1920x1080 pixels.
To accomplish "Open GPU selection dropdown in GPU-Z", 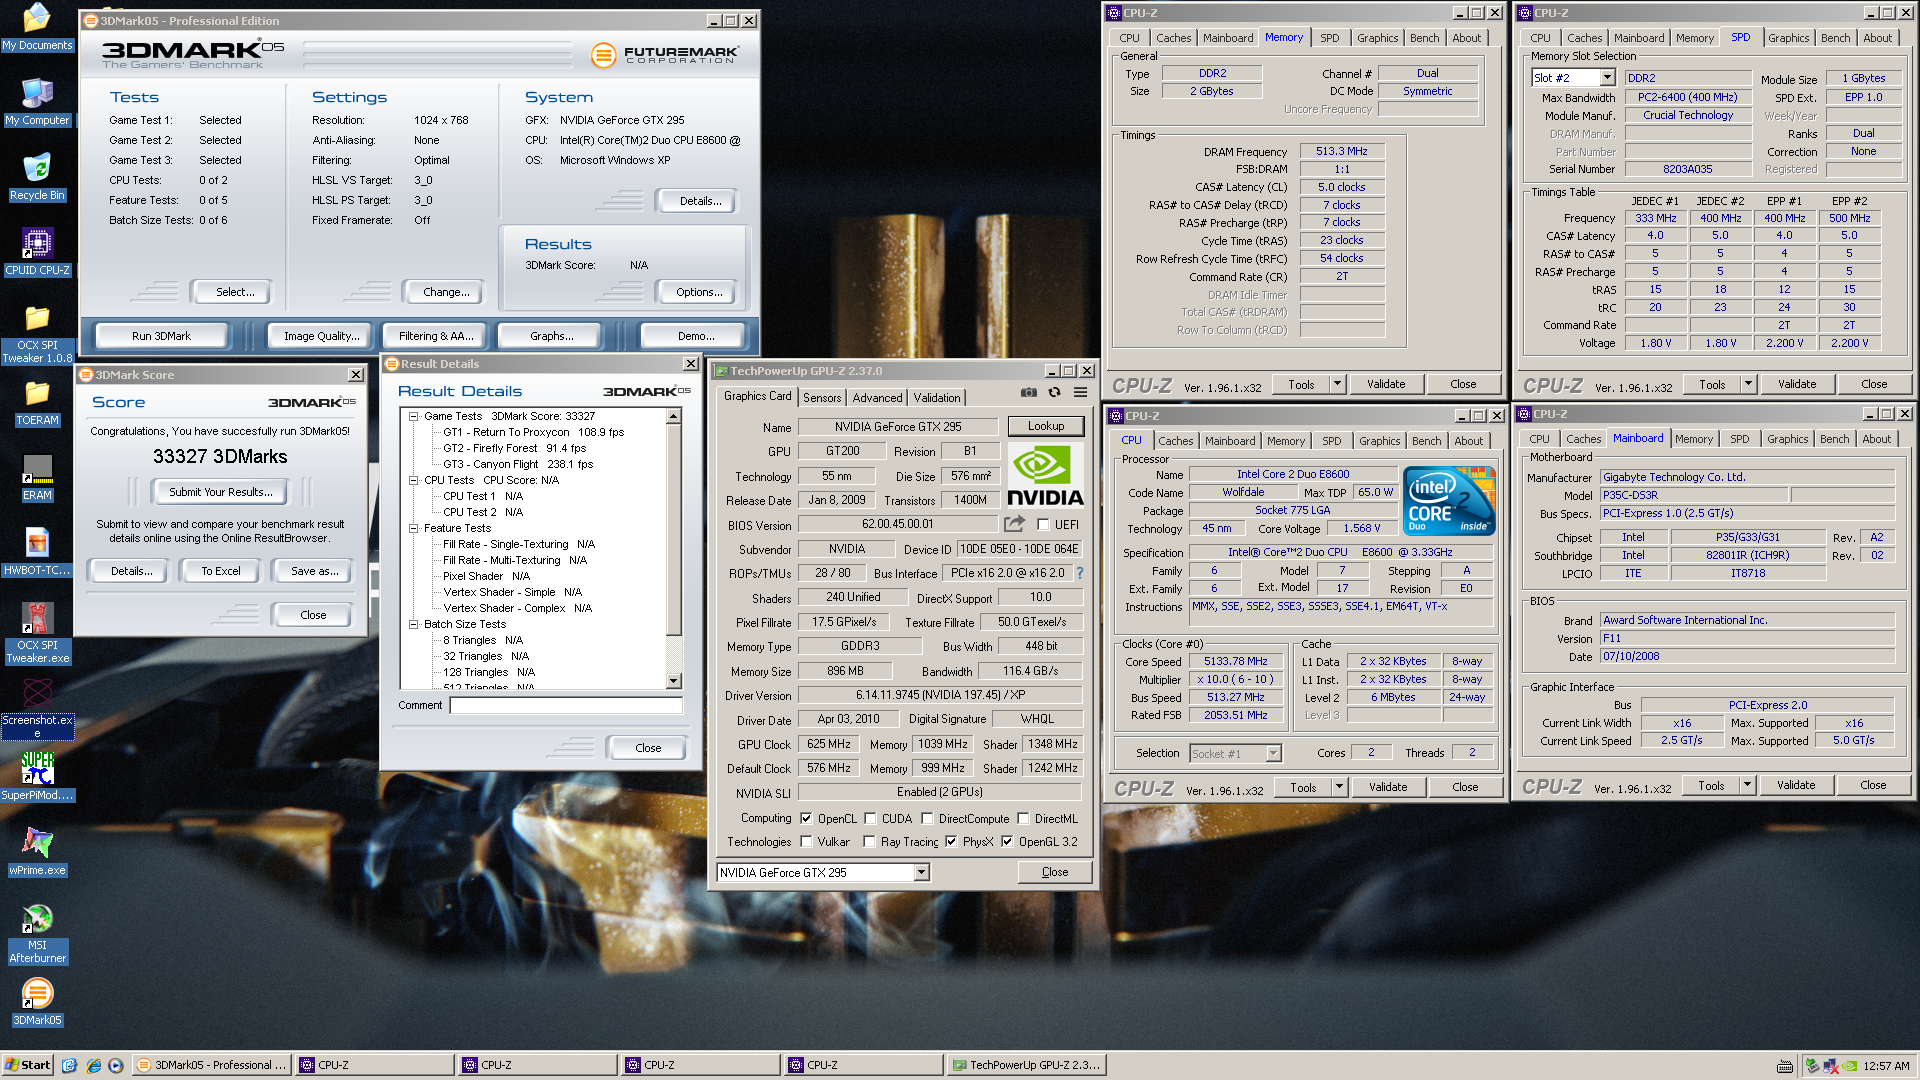I will click(921, 873).
